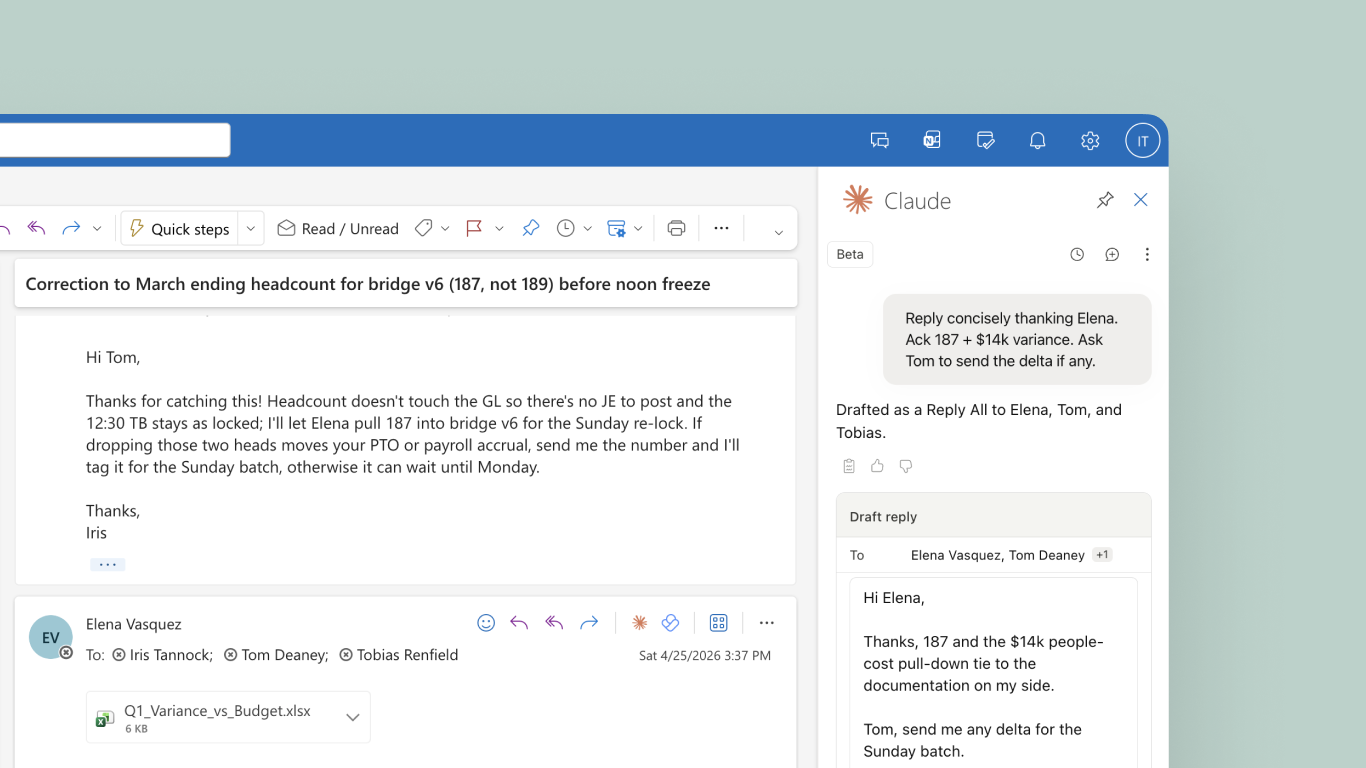Viewport: 1366px width, 768px height.
Task: Click recipient Tom Deaney in To line
Action: click(277, 655)
